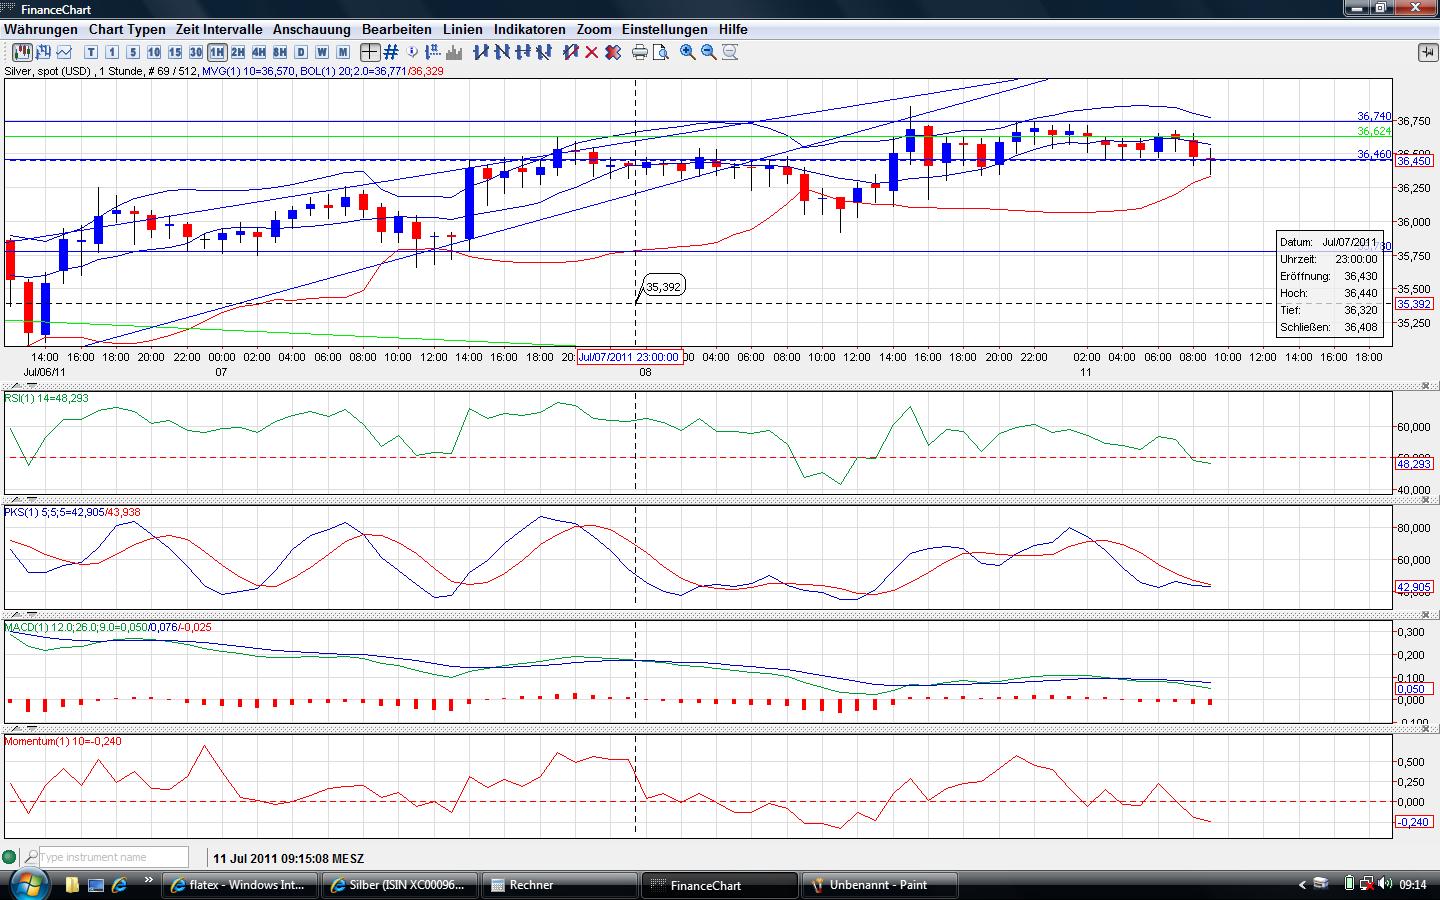
Task: Switch to flatex Windows Internet Explorer taskbar button
Action: pyautogui.click(x=240, y=885)
